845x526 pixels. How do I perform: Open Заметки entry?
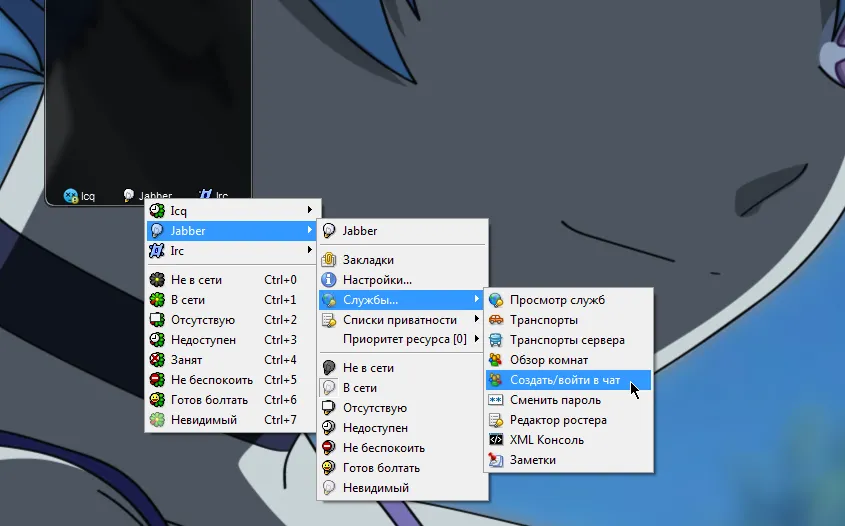(569, 460)
